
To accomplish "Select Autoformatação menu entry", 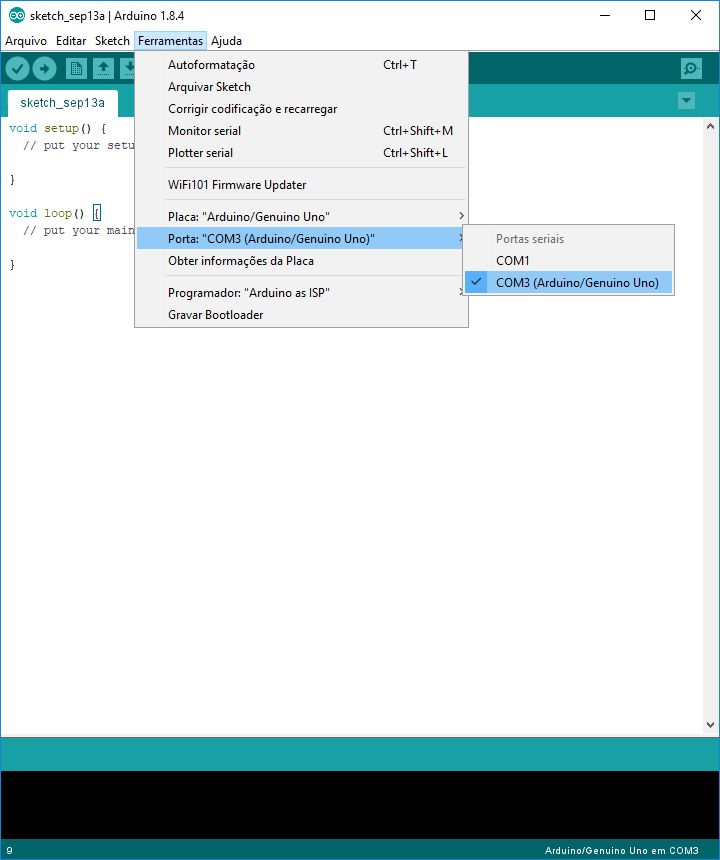I will point(301,65).
